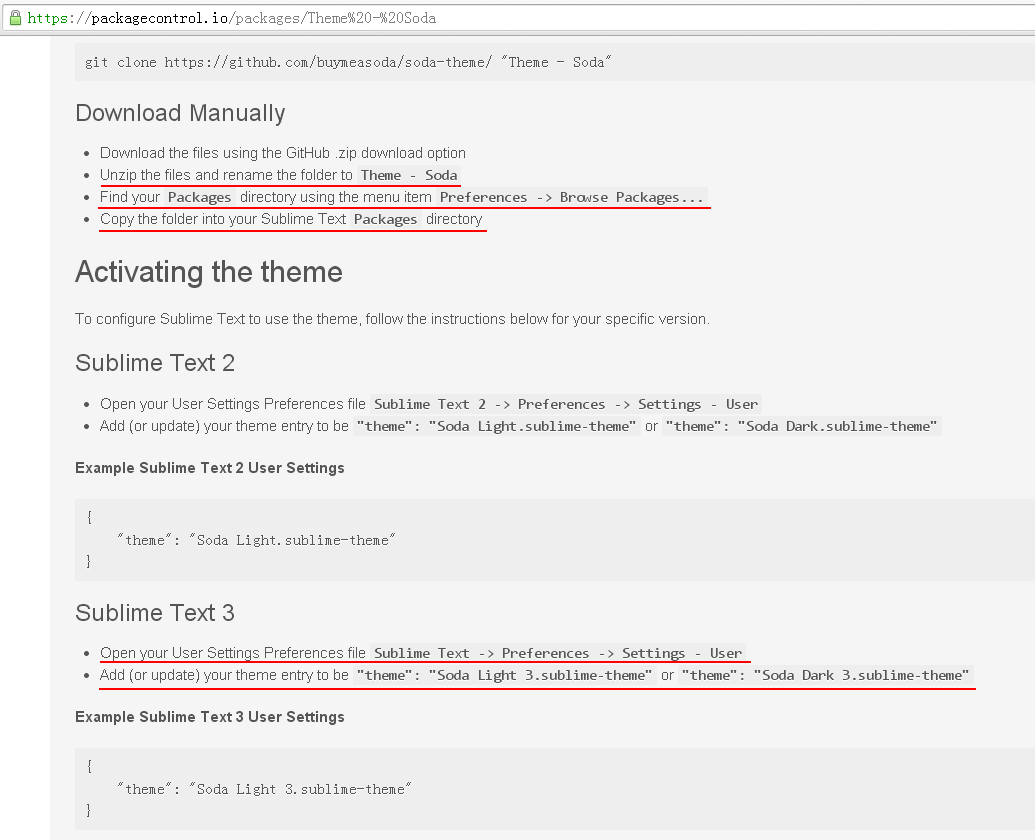The width and height of the screenshot is (1035, 840).
Task: Click the "Activating the theme" heading
Action: click(209, 272)
